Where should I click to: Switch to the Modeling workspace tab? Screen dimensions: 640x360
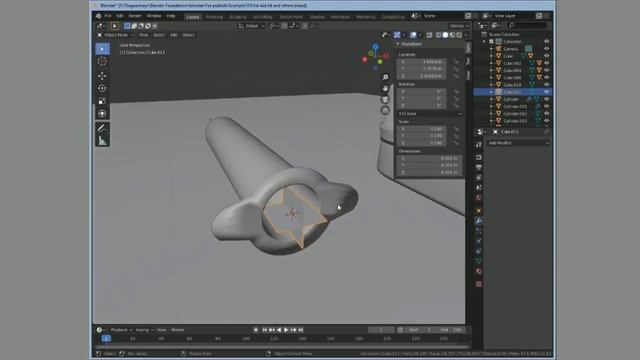pyautogui.click(x=214, y=17)
